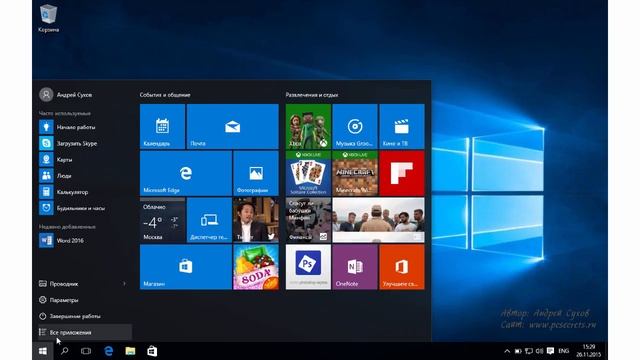Viewport: 640px width, 360px height.
Task: Launch the Minecraft tile
Action: click(355, 173)
